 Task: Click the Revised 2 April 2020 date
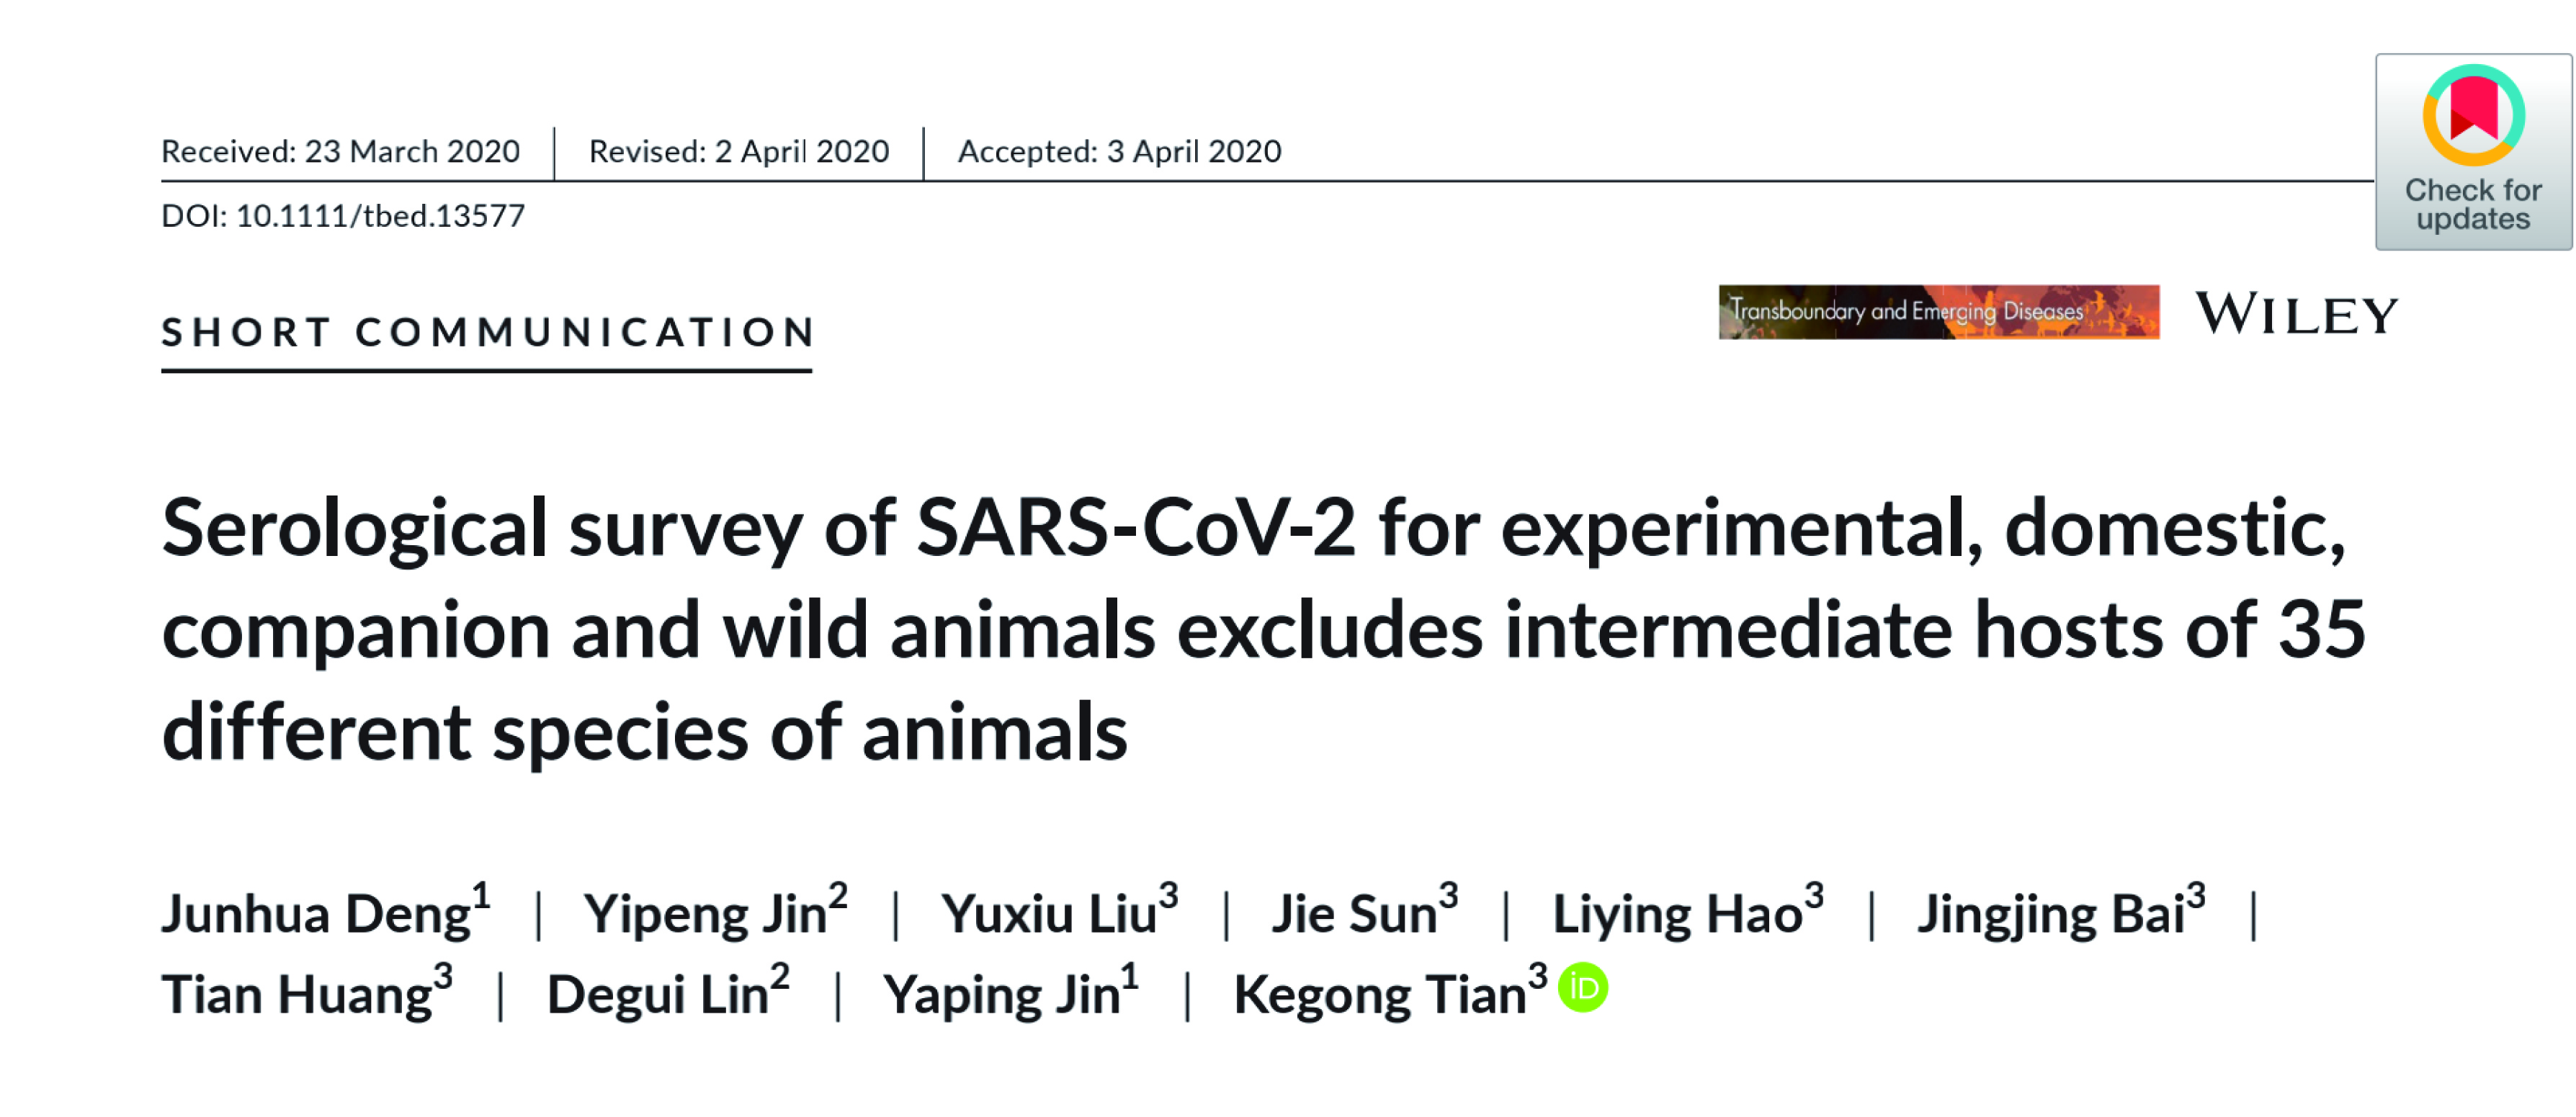(739, 151)
